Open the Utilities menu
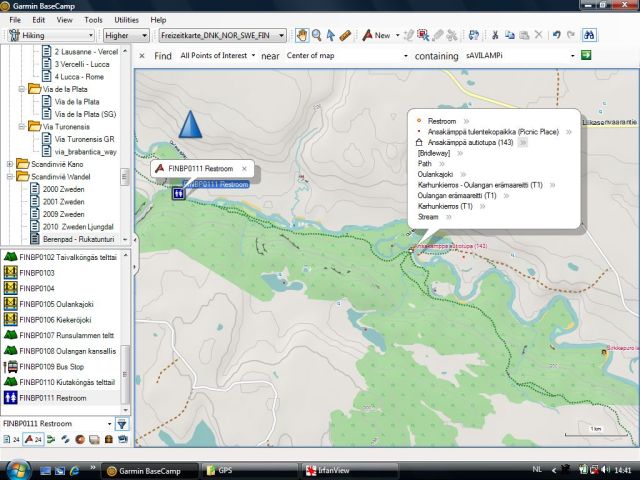 coord(127,19)
